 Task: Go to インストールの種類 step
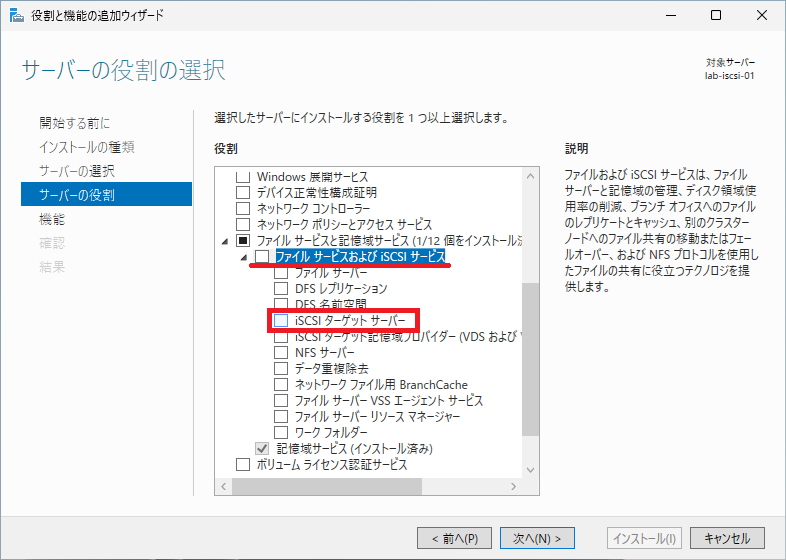point(87,147)
